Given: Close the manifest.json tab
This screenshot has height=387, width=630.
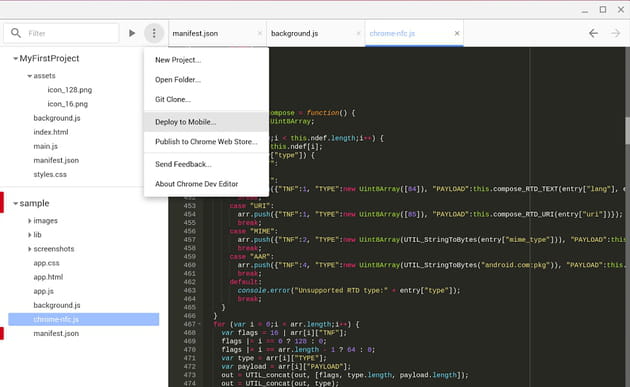Looking at the screenshot, I should [260, 33].
